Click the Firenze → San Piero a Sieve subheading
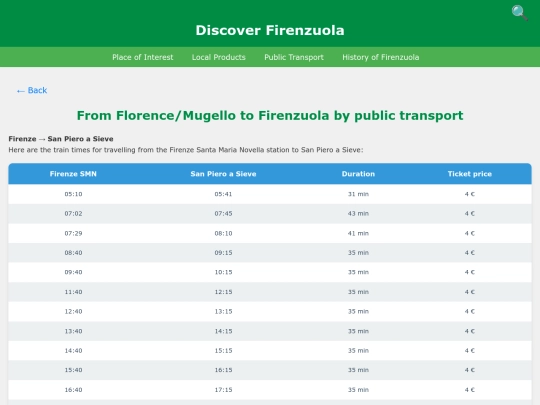The image size is (540, 405). click(61, 139)
